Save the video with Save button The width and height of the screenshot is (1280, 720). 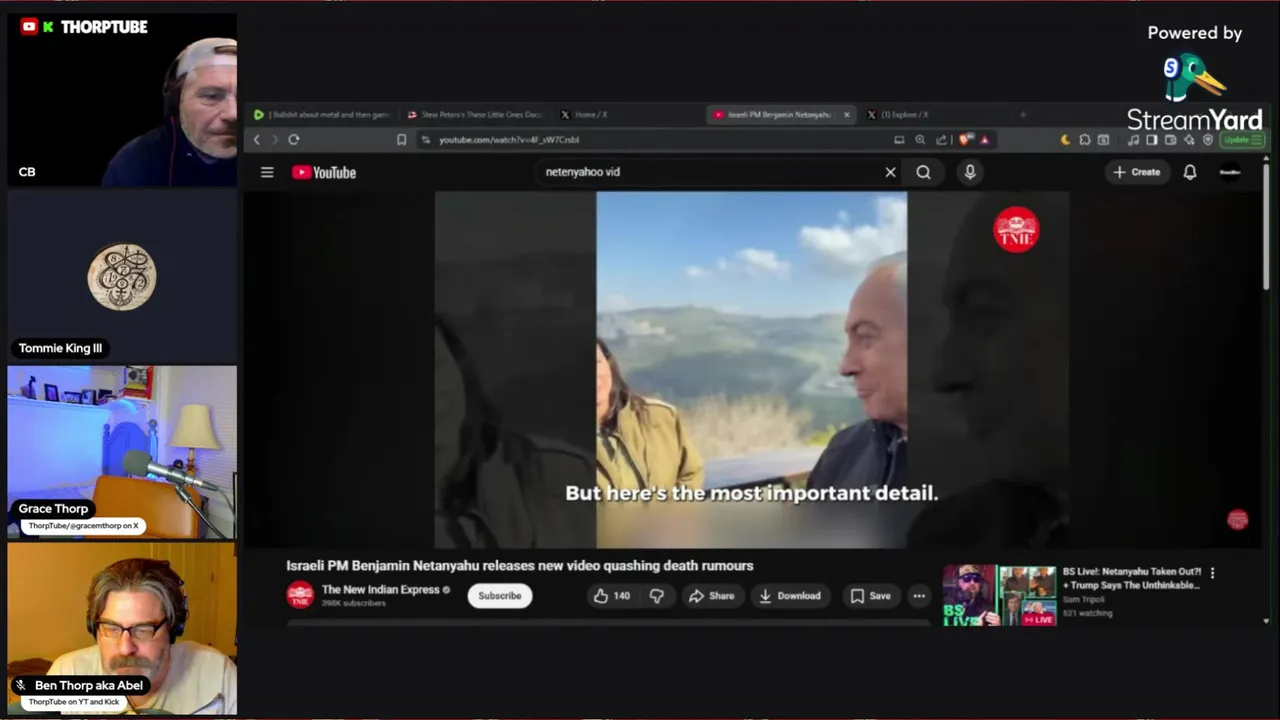pos(870,596)
